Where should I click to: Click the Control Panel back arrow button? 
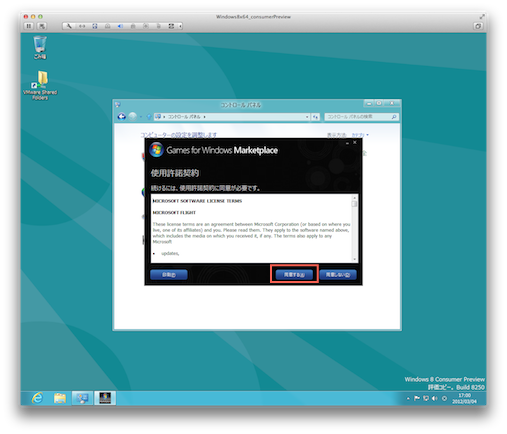122,116
